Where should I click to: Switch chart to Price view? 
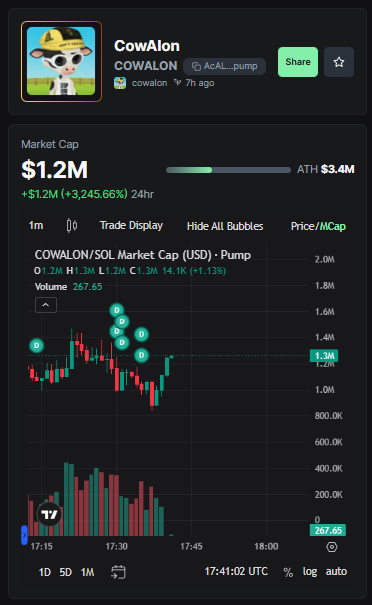(303, 226)
